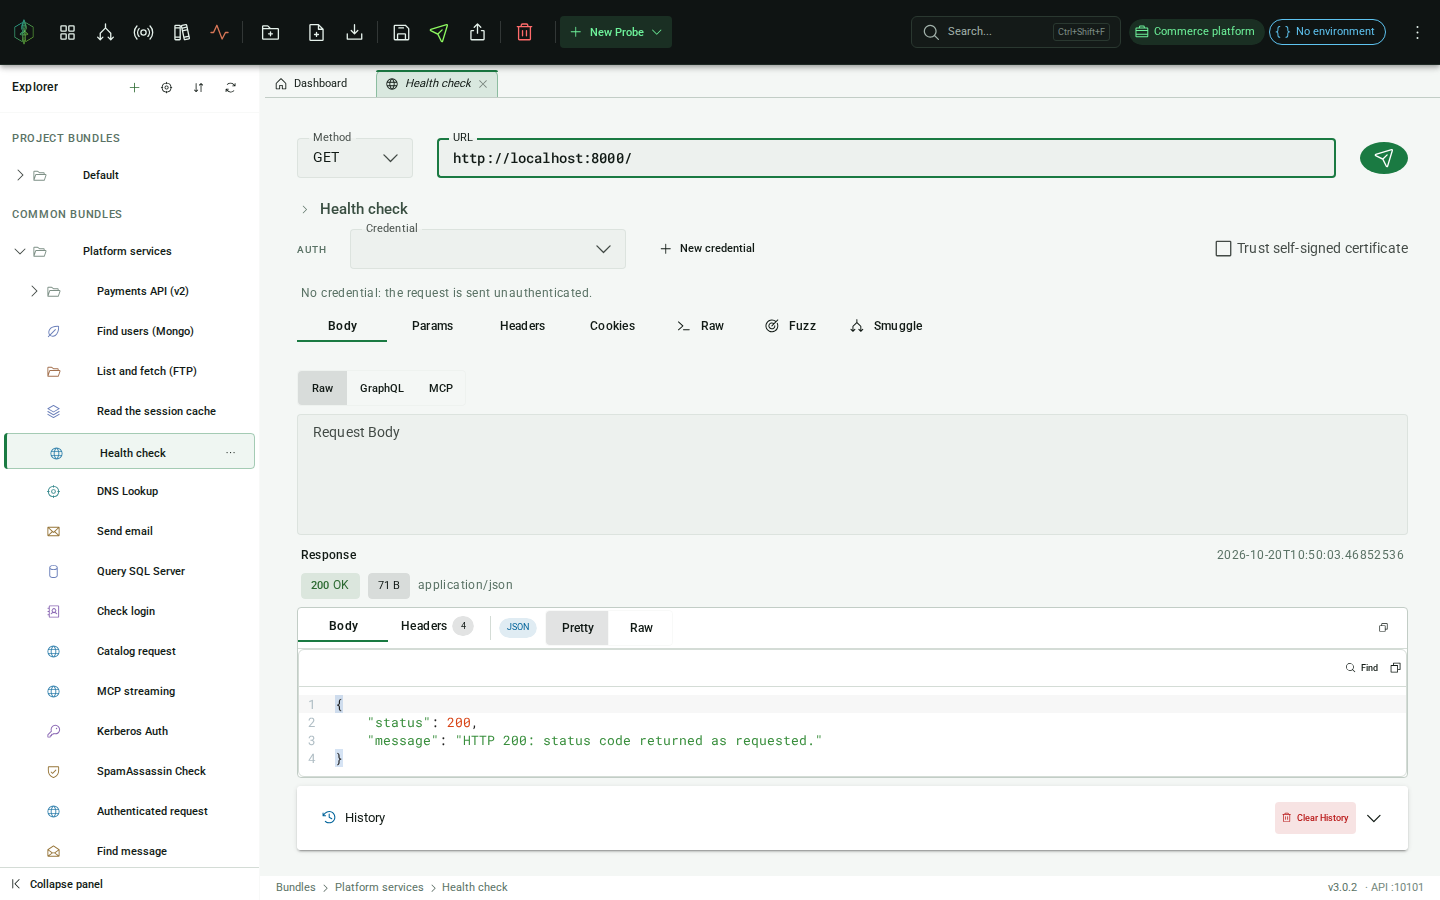Switch the request body type to MCP
Screen dimensions: 1440x900
[441, 388]
